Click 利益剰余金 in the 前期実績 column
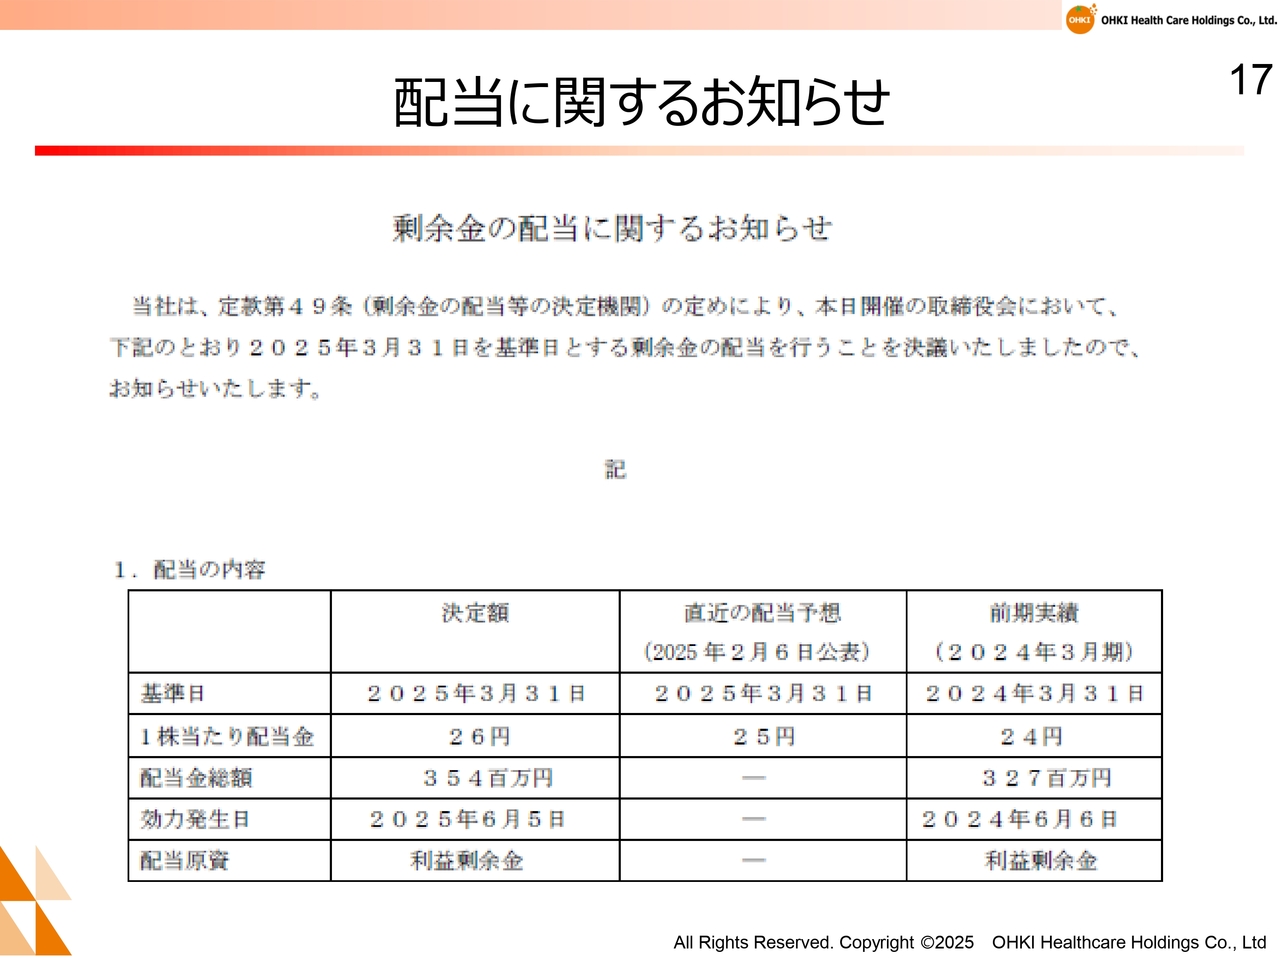This screenshot has height=960, width=1280. coord(1041,860)
